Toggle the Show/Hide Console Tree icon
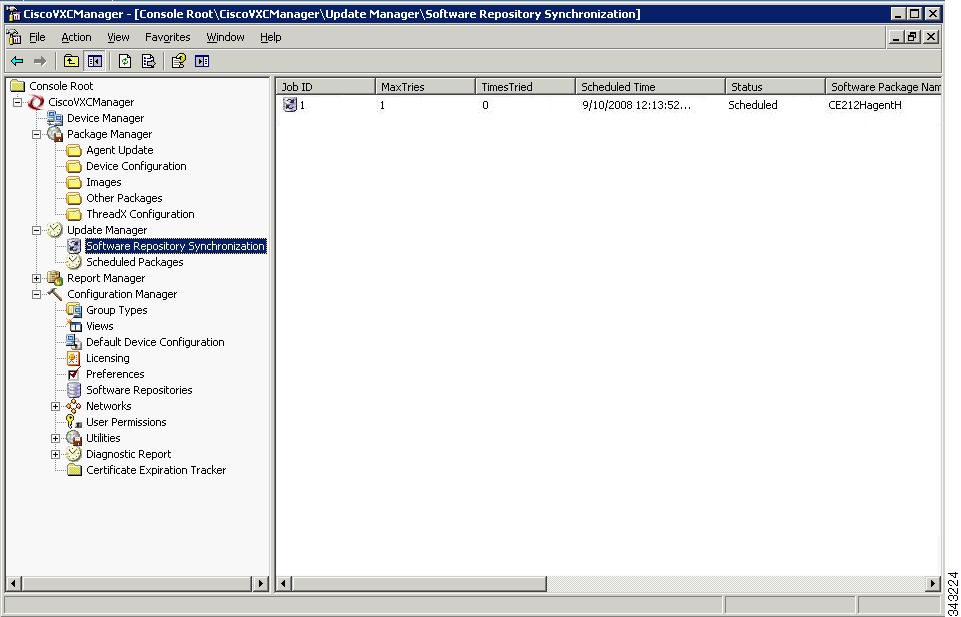961x617 pixels. click(94, 61)
